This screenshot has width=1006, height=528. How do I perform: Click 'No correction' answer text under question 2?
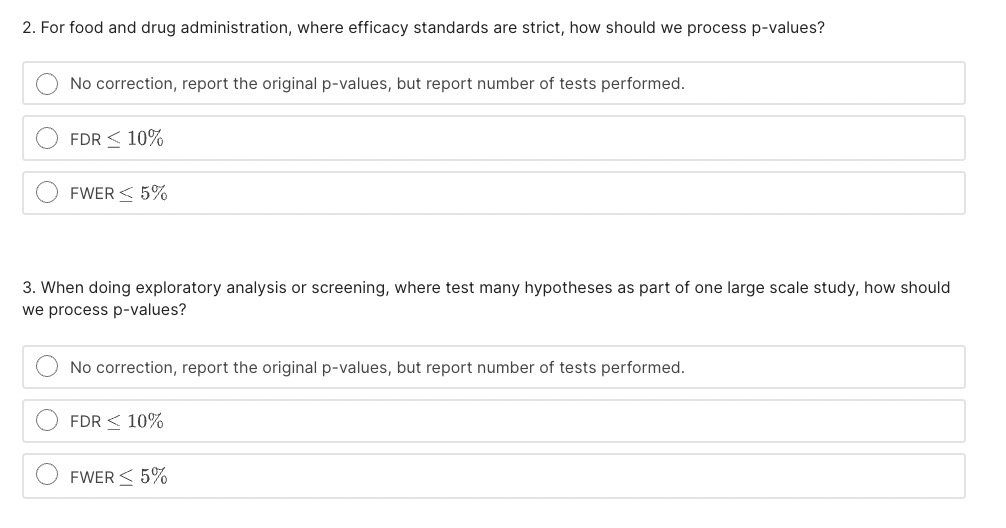point(377,83)
